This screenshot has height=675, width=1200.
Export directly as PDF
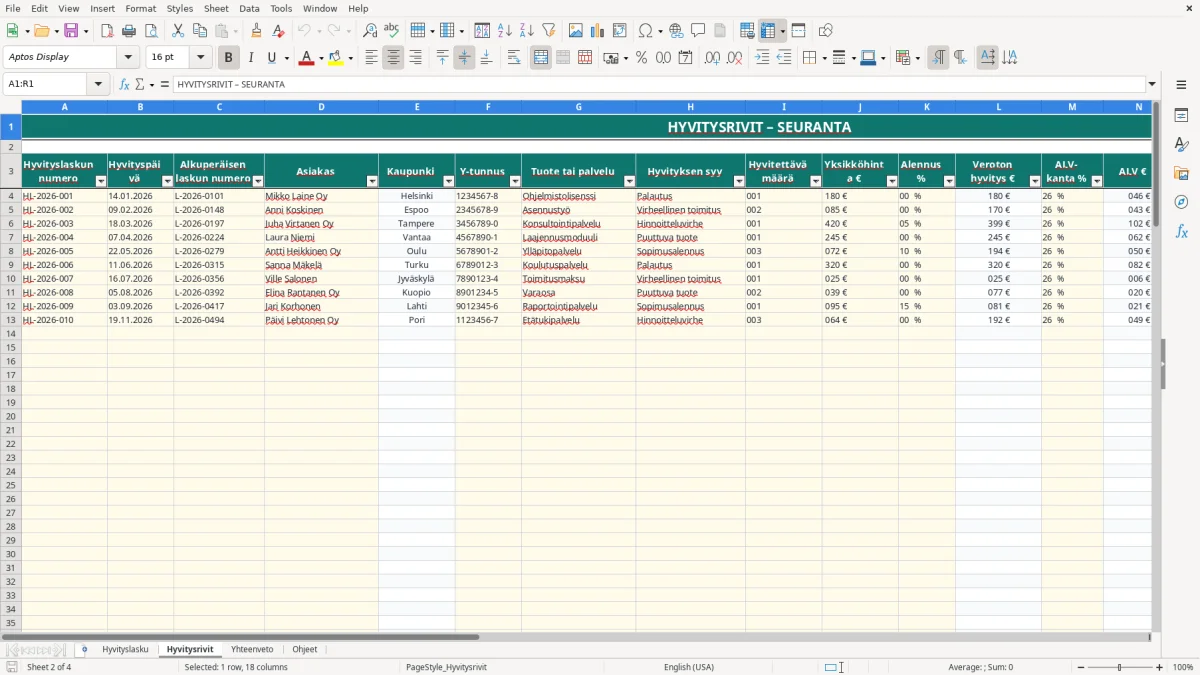(x=107, y=31)
